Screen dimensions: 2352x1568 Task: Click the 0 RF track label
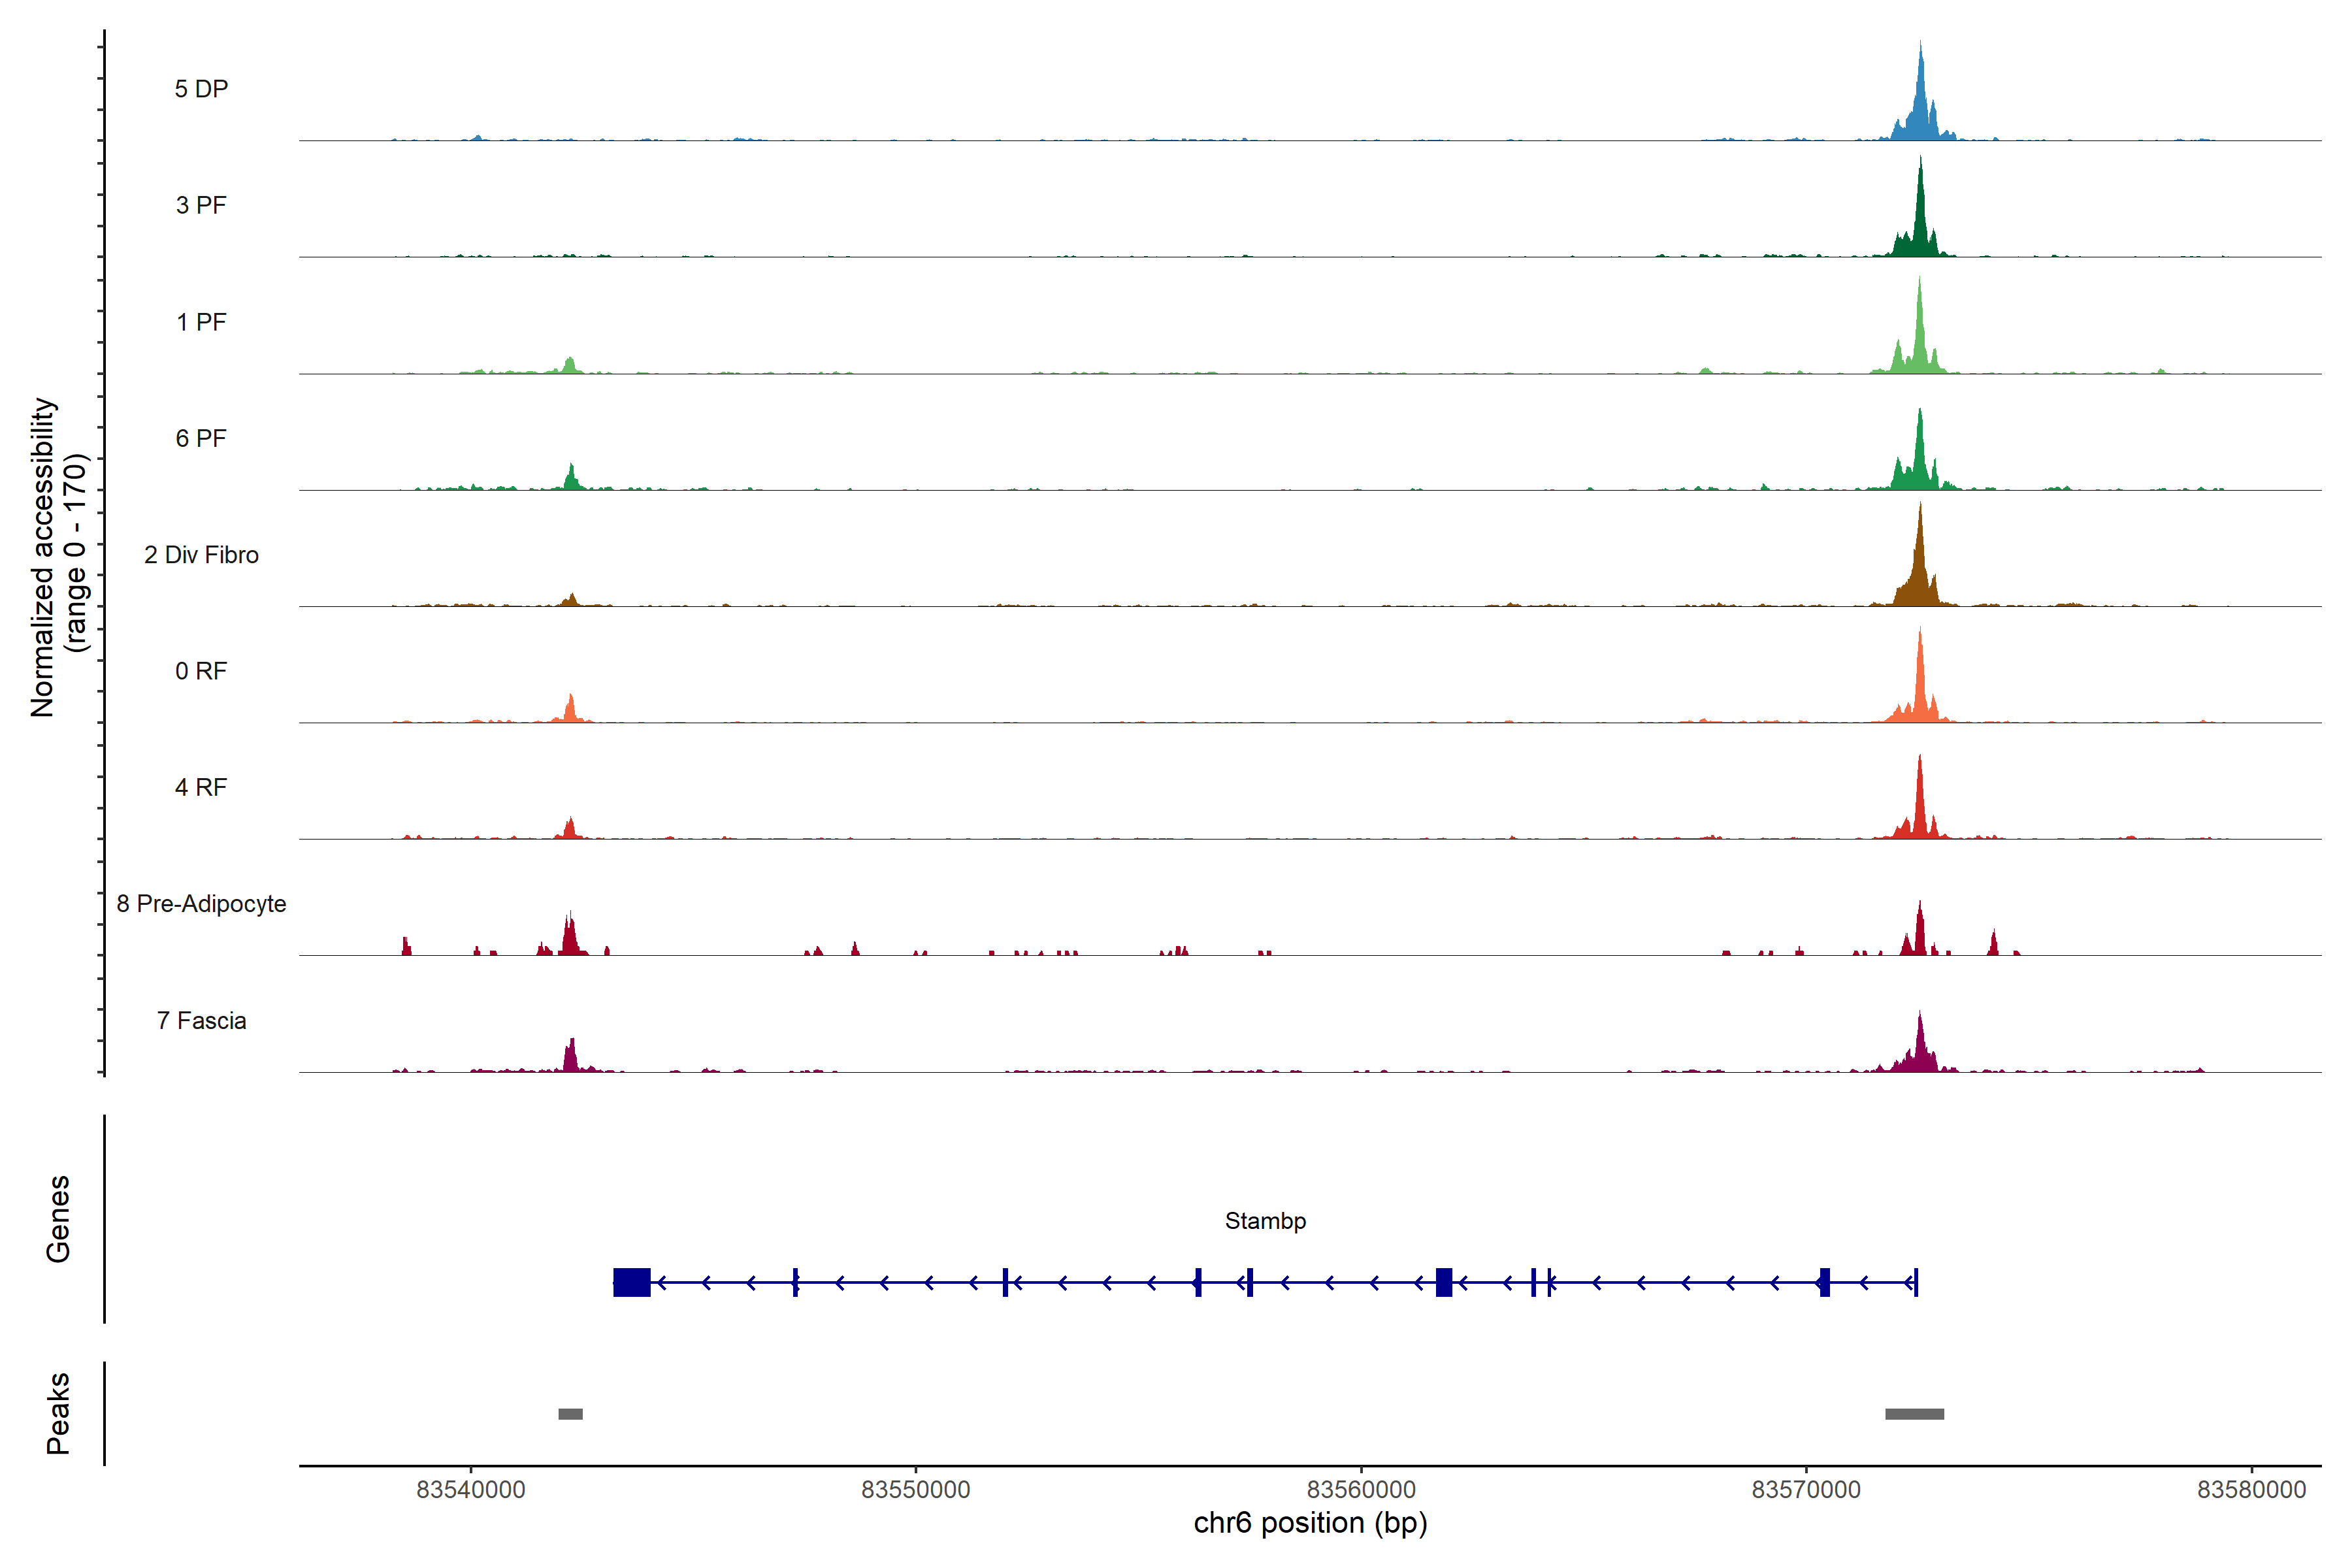pyautogui.click(x=201, y=671)
